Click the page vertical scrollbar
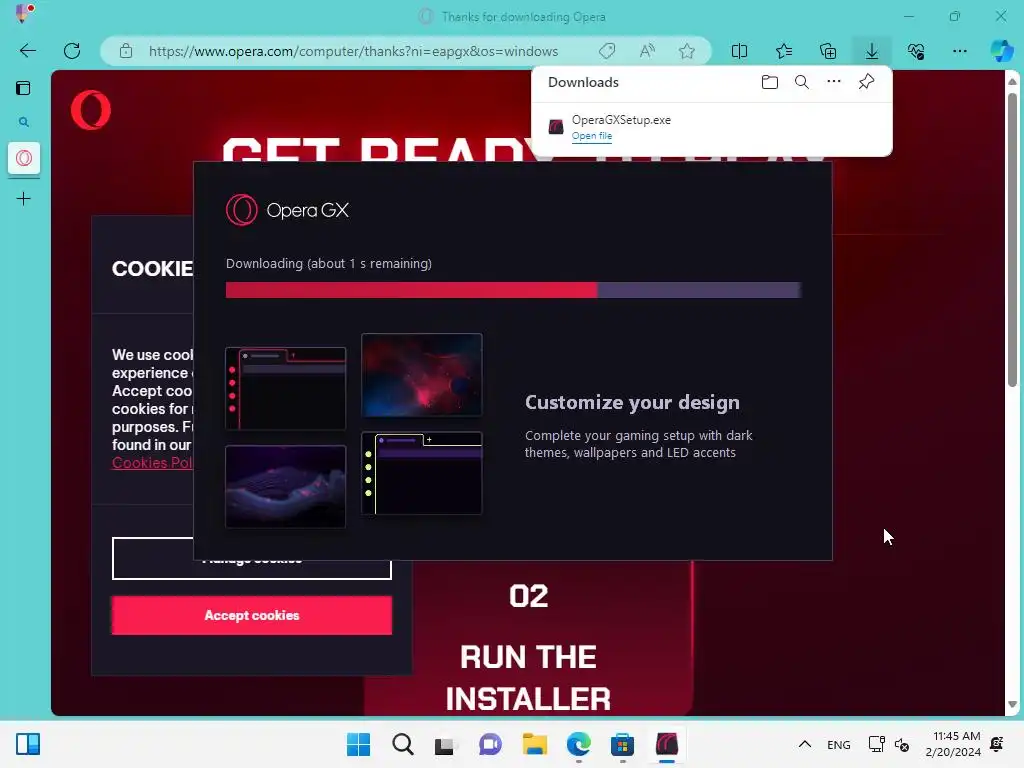 click(x=1012, y=240)
